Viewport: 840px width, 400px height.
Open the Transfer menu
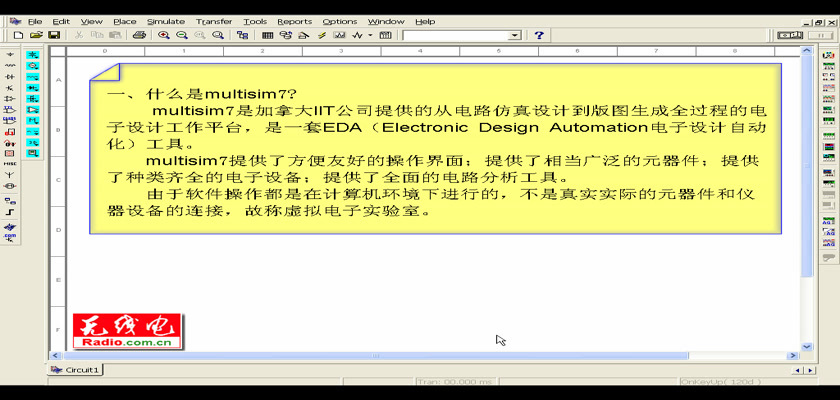[214, 21]
